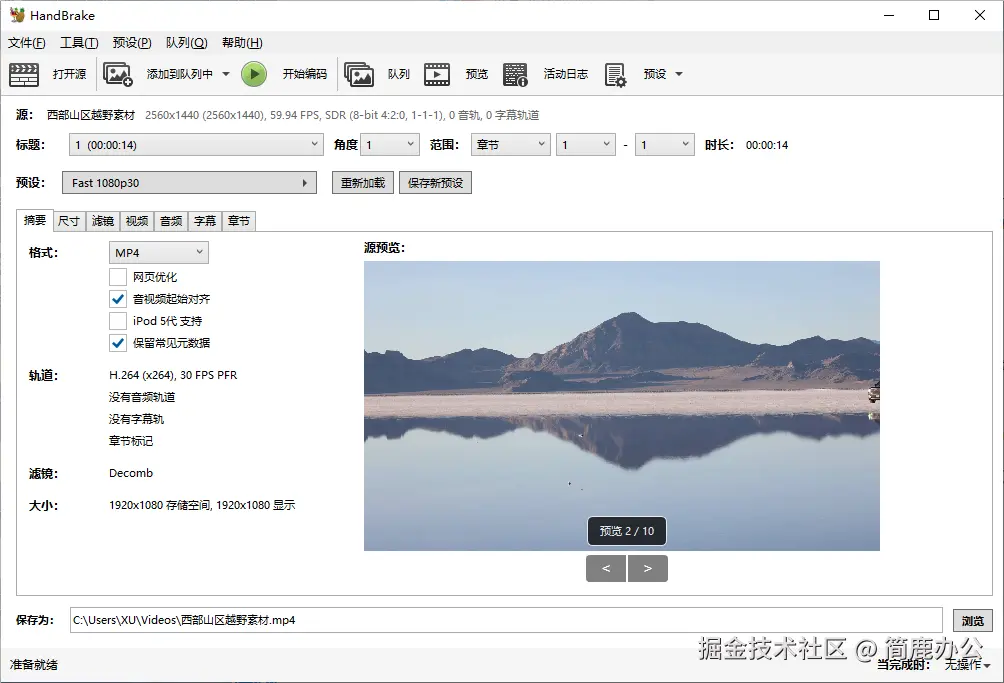Click the Presets document gear icon
The width and height of the screenshot is (1004, 683).
[x=615, y=74]
